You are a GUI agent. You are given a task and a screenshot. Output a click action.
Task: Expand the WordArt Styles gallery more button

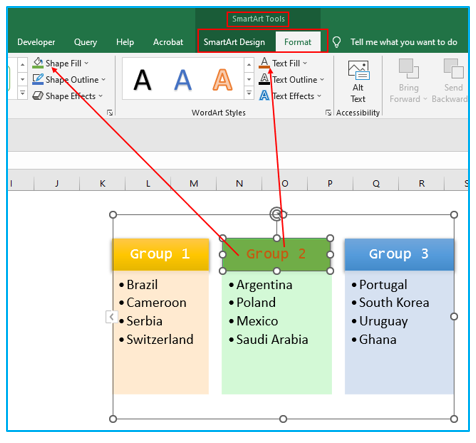tap(249, 93)
